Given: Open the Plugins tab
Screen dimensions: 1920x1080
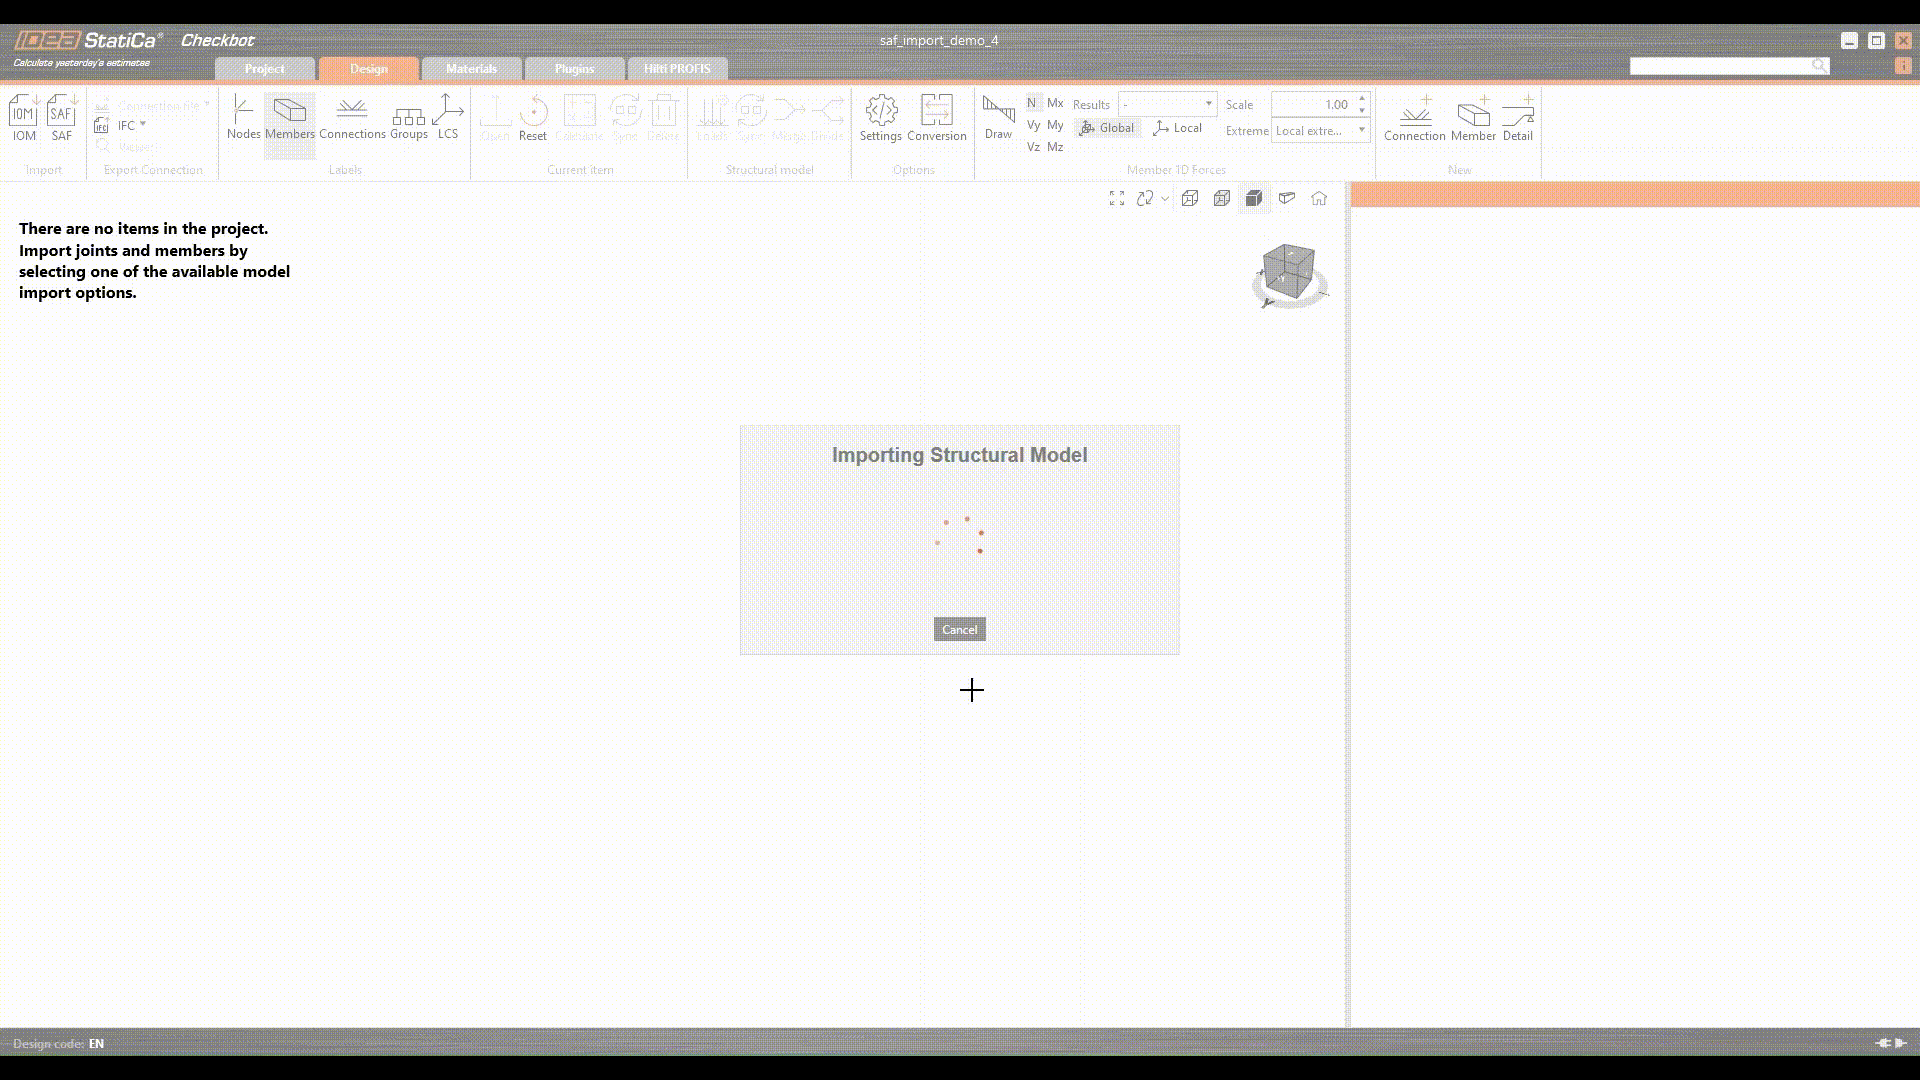Looking at the screenshot, I should tap(574, 69).
